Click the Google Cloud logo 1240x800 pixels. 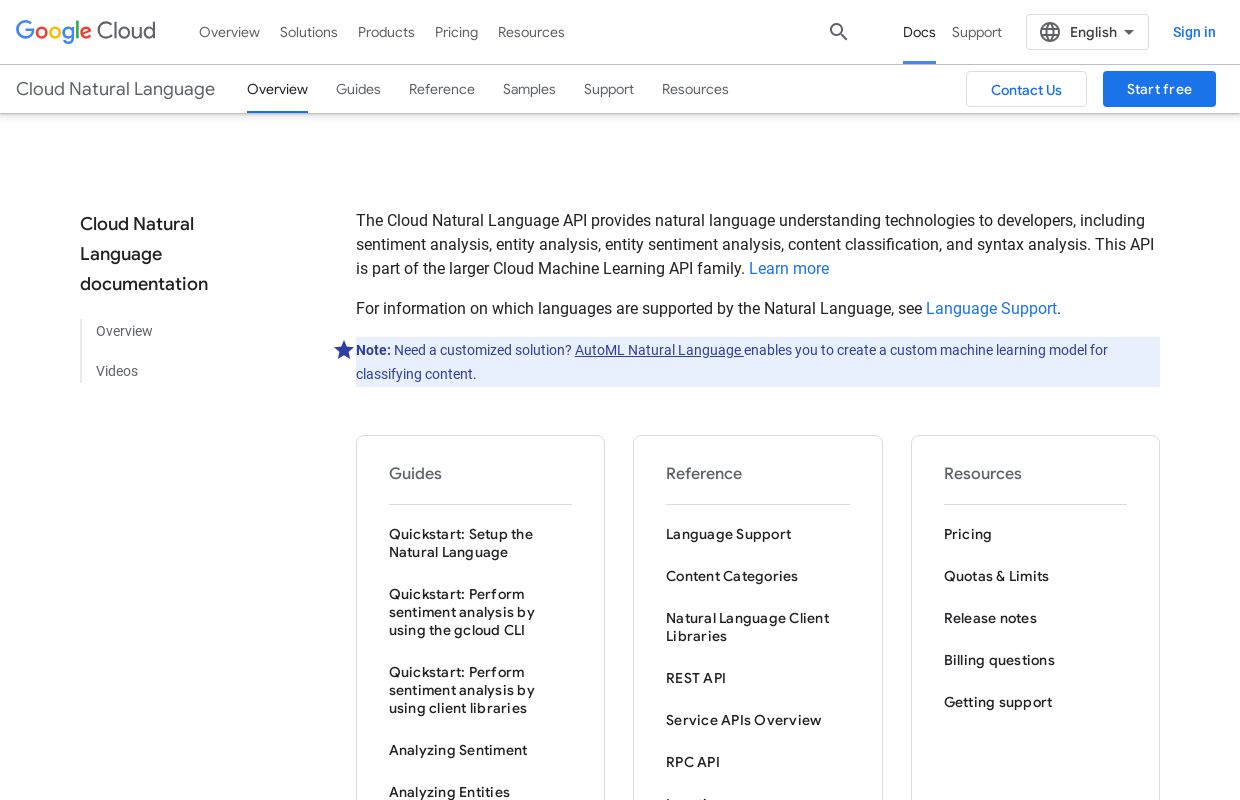tap(86, 32)
